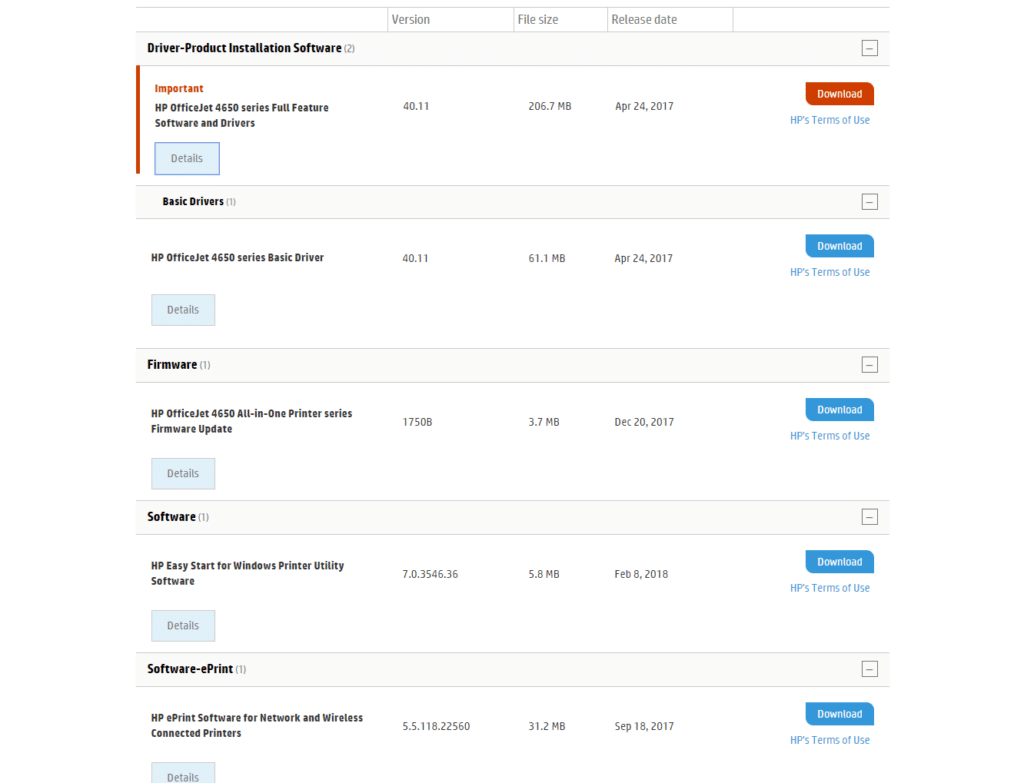Image resolution: width=1024 pixels, height=783 pixels.
Task: Click the Version column header
Action: 412,19
